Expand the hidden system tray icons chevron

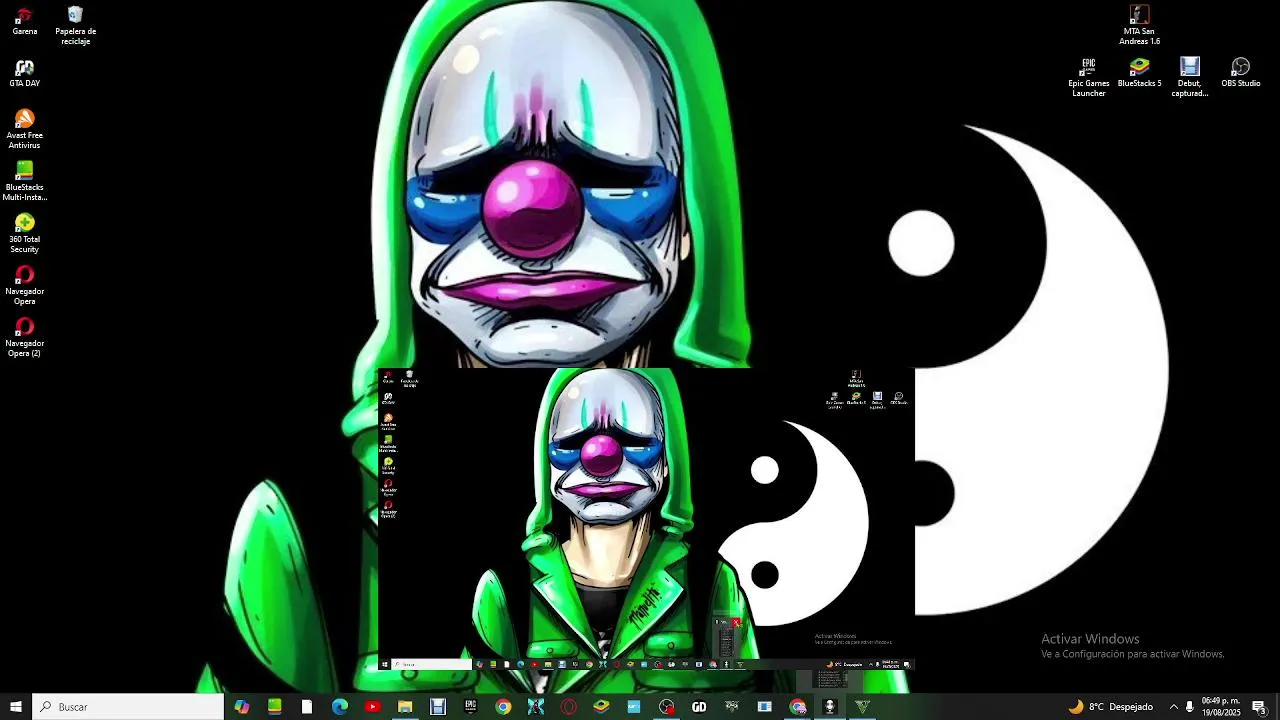[1174, 707]
